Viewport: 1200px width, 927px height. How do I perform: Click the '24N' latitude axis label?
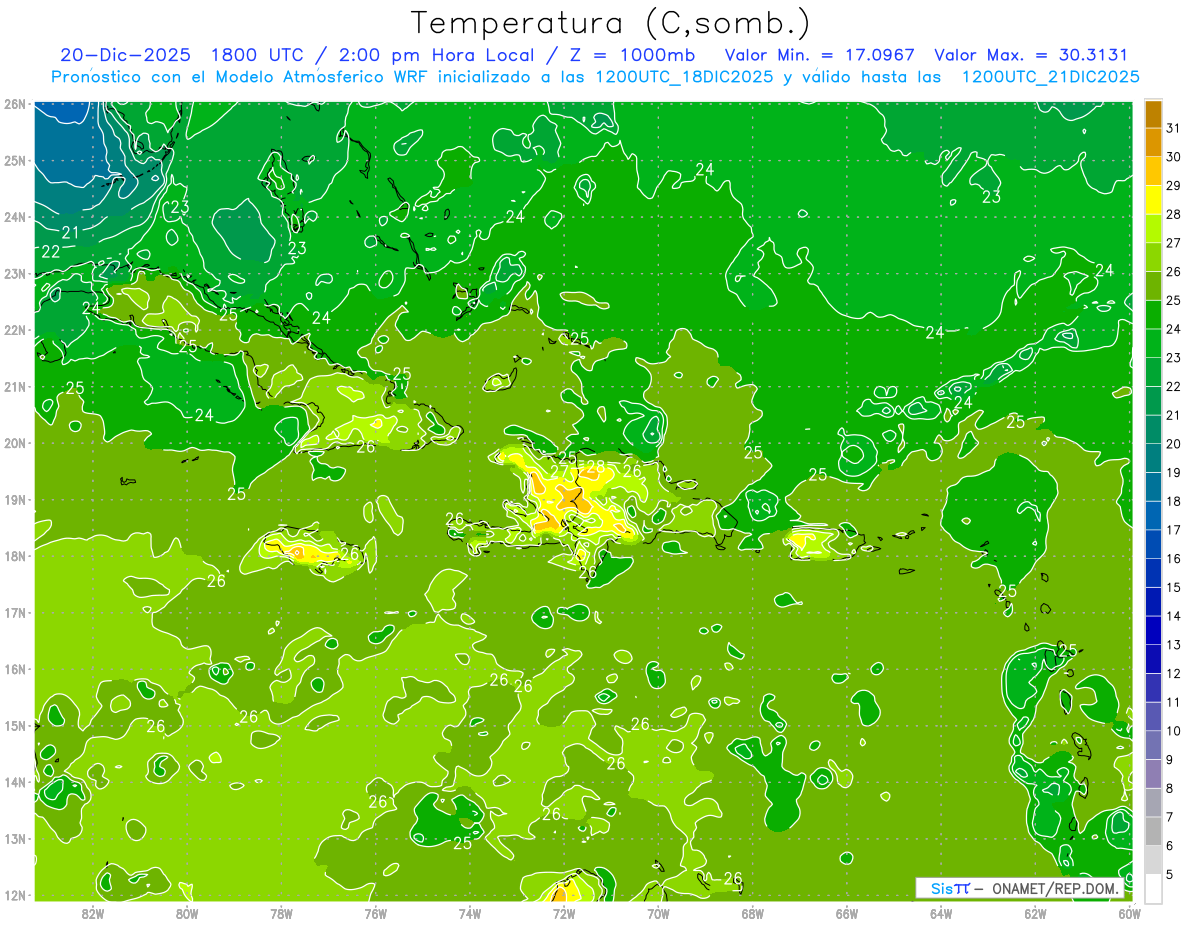coord(15,217)
